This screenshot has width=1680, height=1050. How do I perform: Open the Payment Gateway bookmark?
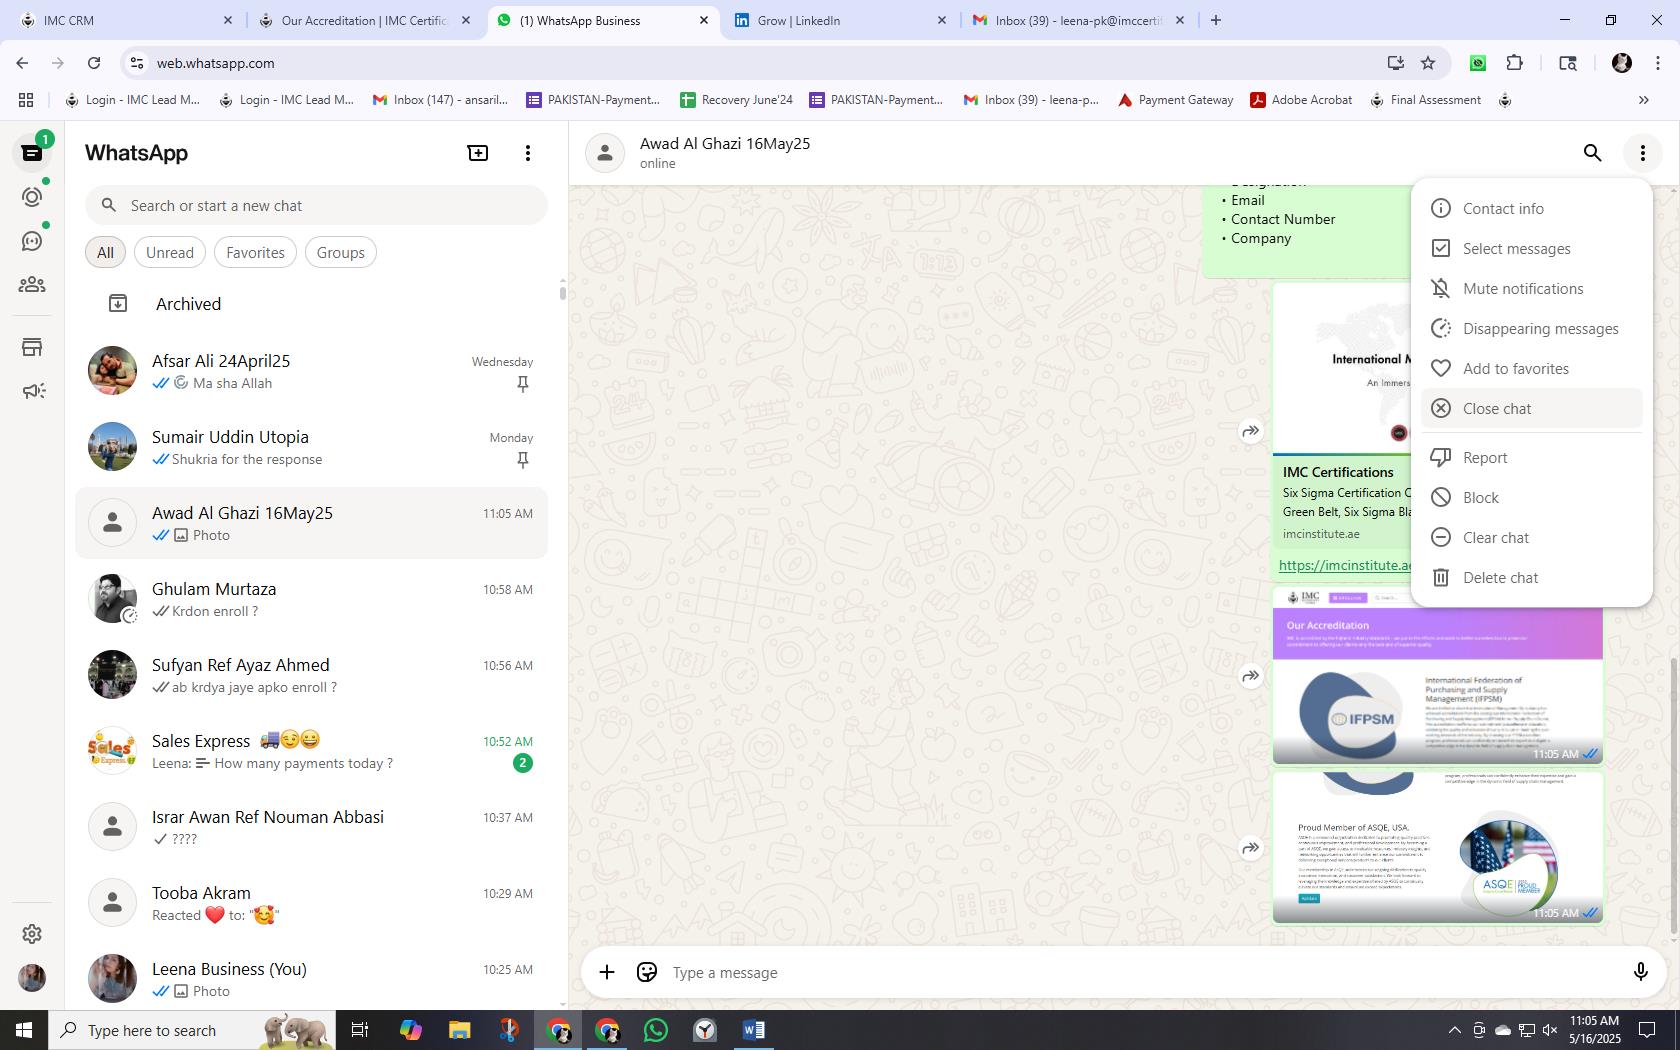1175,100
